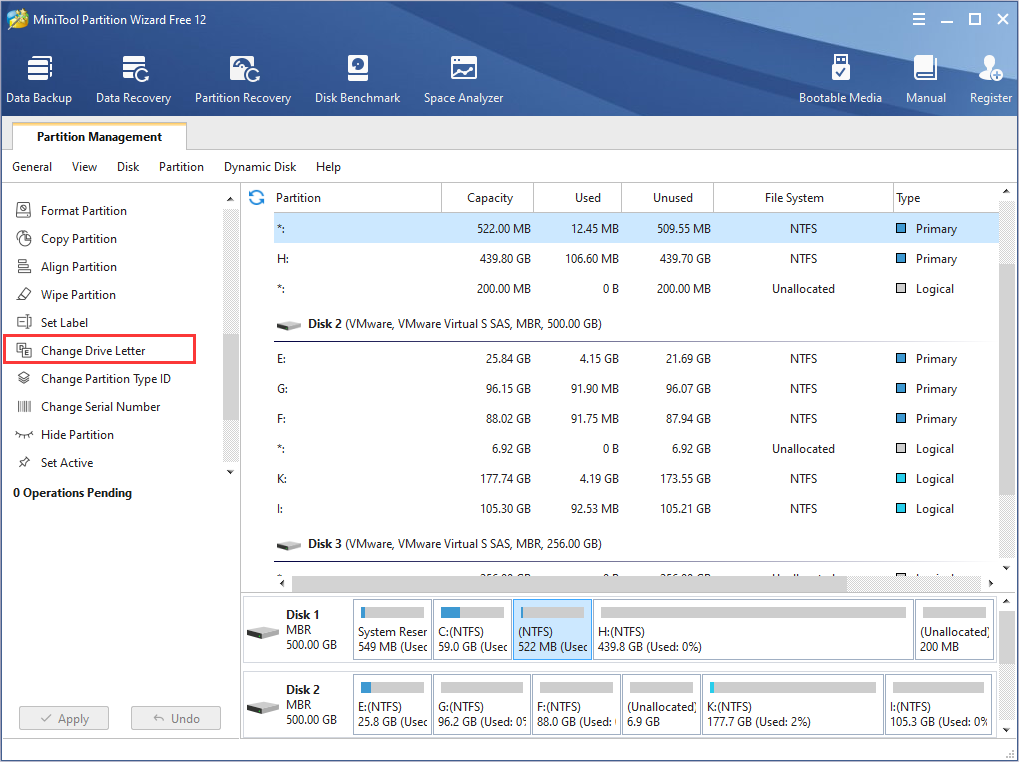Screen dimensions: 1019x762
Task: Click the Change Serial Number barcode icon
Action: coord(24,406)
